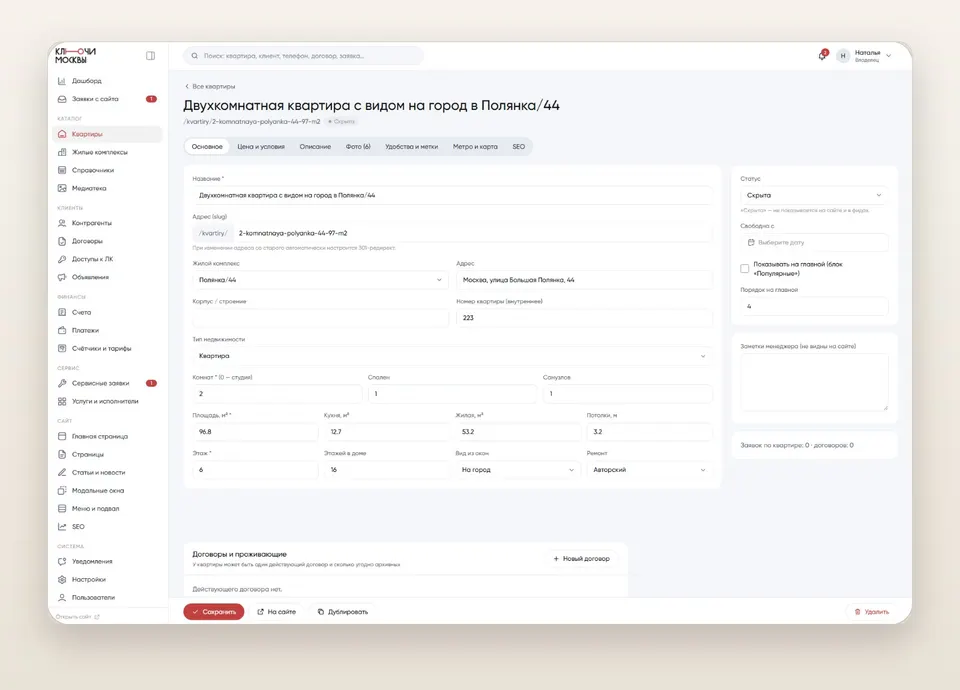Open Контрагенты in the sidebar
This screenshot has width=960, height=690.
click(107, 223)
